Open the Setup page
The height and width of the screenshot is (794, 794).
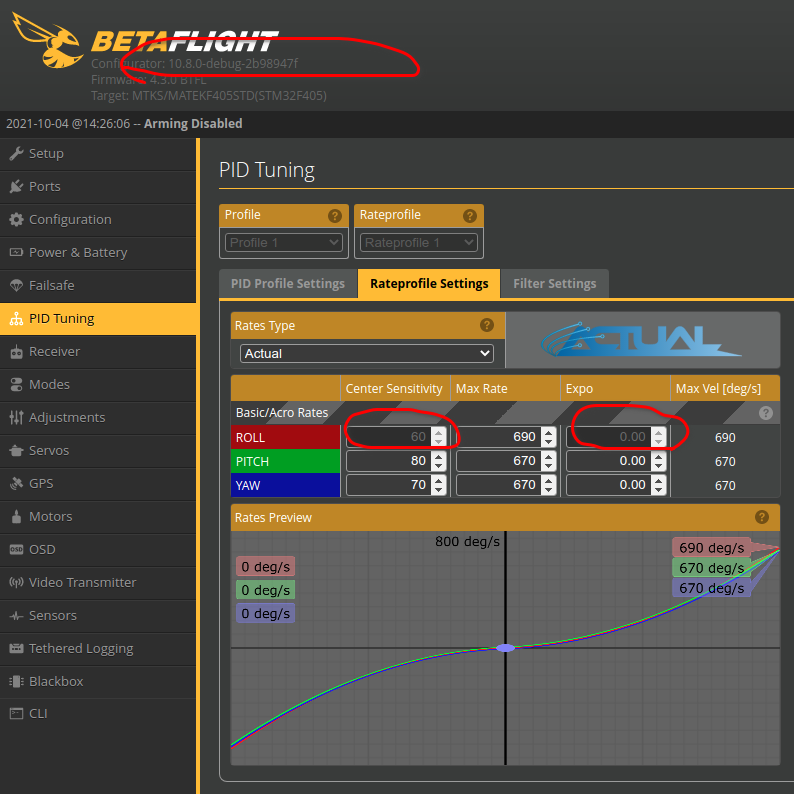tap(98, 153)
